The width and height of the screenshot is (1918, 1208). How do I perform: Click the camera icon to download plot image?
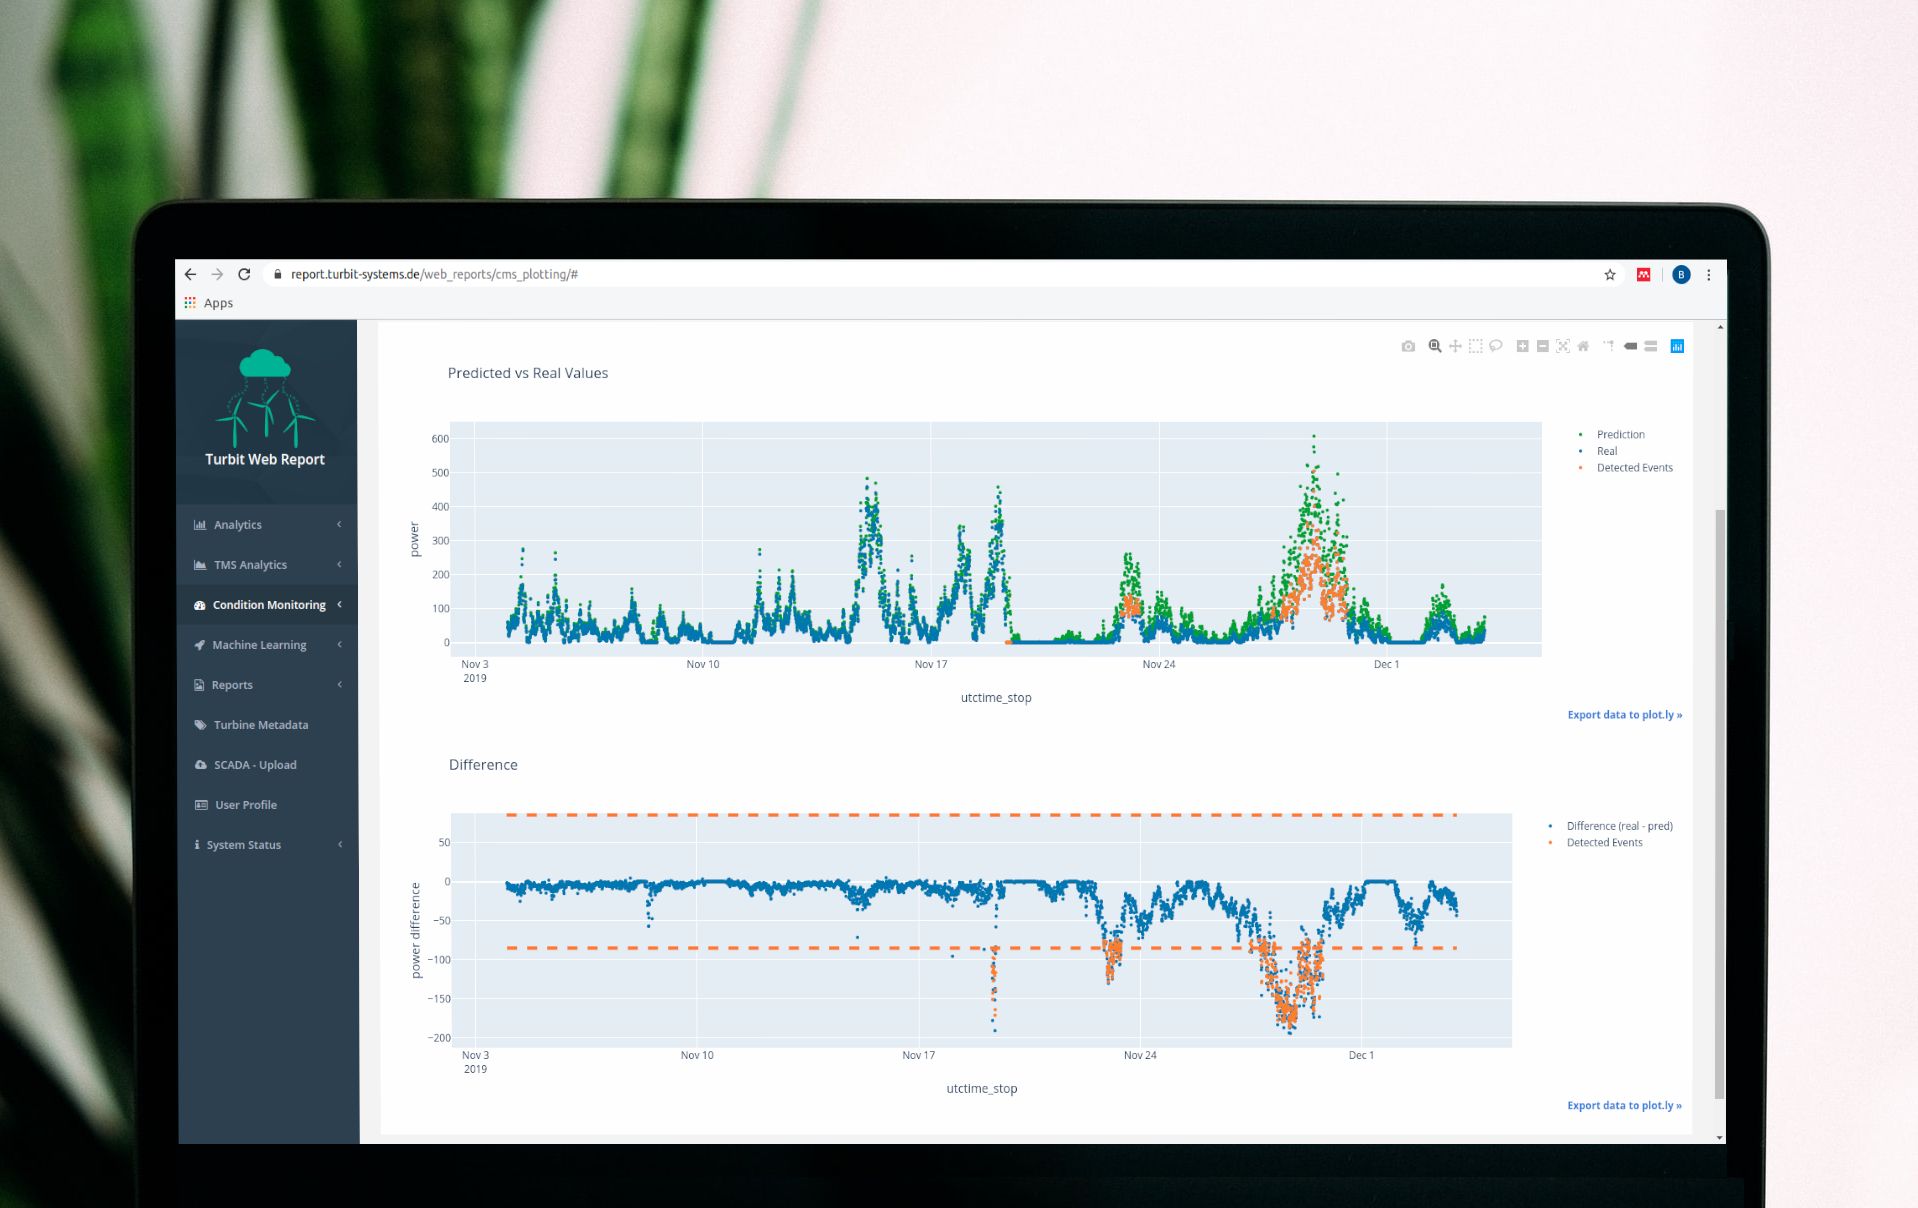1408,346
